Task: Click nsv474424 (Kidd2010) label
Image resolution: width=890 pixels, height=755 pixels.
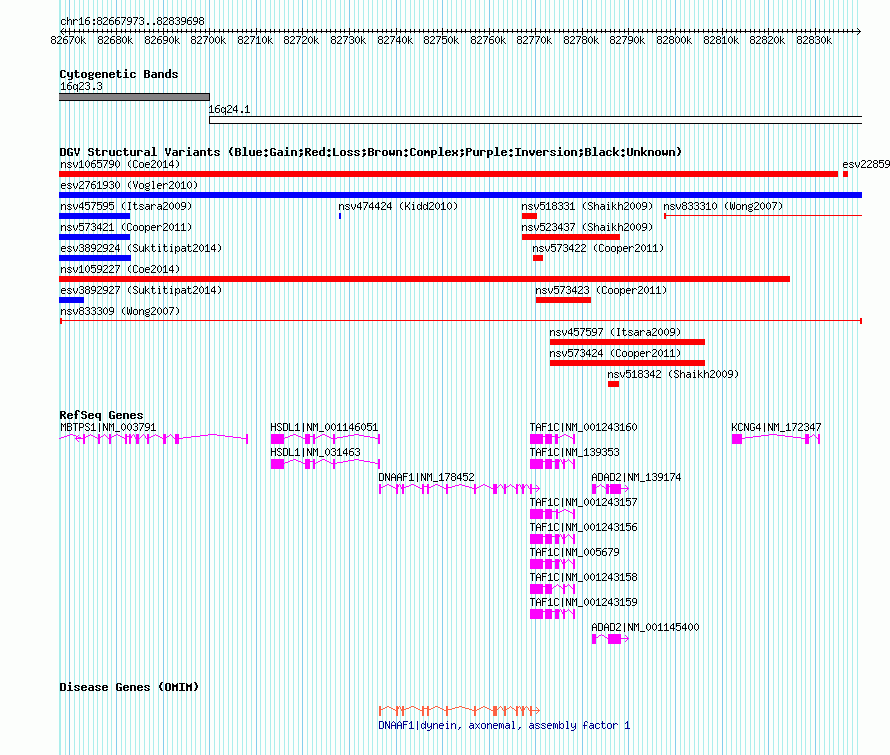Action: (398, 206)
